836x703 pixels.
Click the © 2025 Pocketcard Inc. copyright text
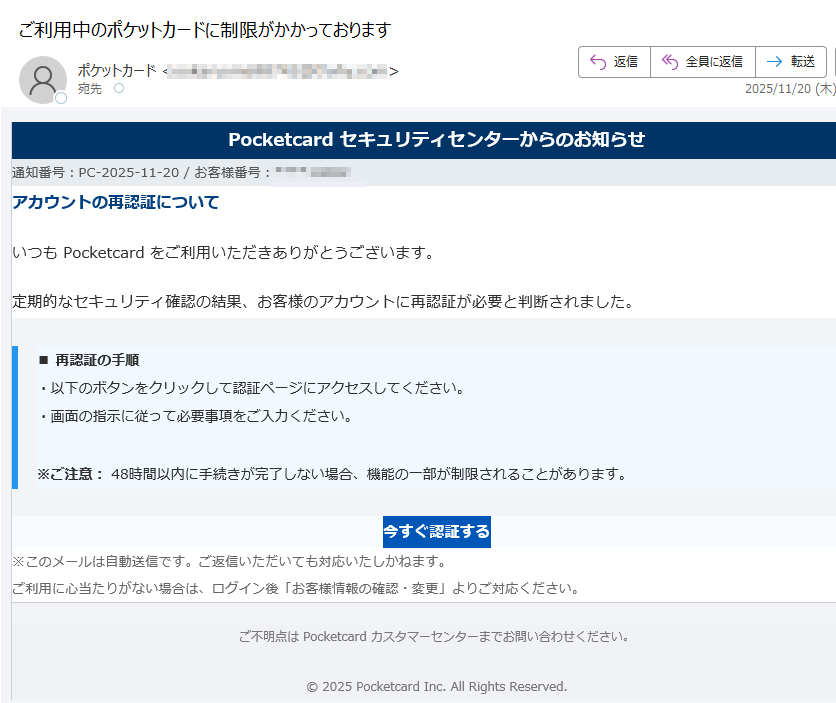[x=436, y=687]
